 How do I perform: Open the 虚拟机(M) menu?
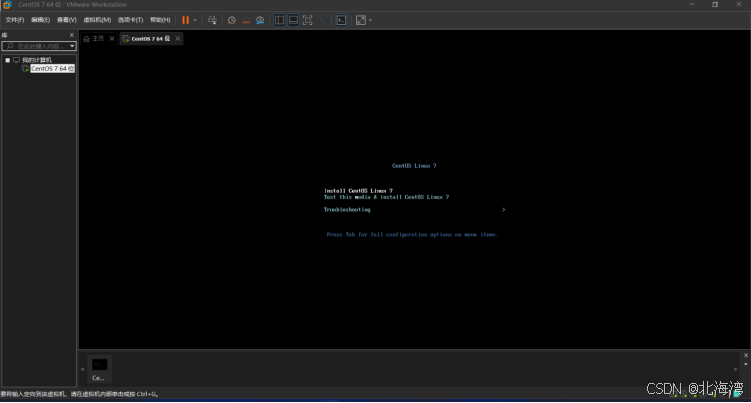coord(97,20)
